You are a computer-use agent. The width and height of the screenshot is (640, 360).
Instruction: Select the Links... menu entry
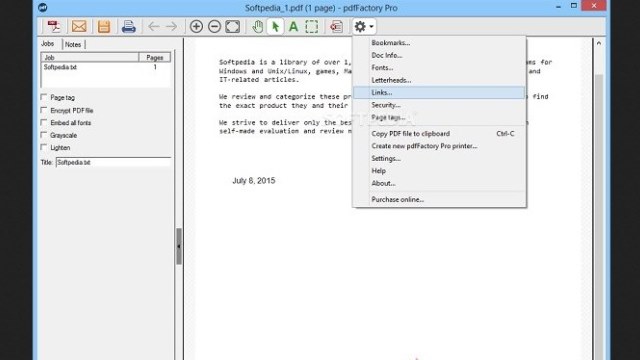pos(439,93)
